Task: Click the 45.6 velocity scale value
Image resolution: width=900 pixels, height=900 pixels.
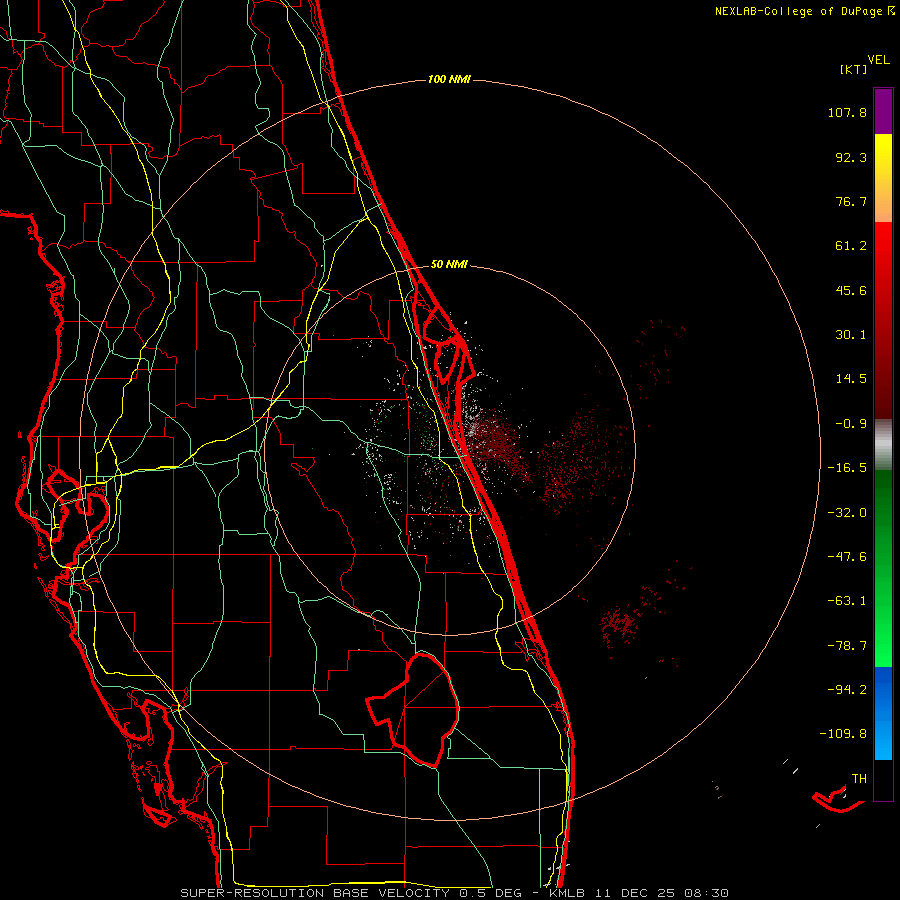Action: [851, 290]
